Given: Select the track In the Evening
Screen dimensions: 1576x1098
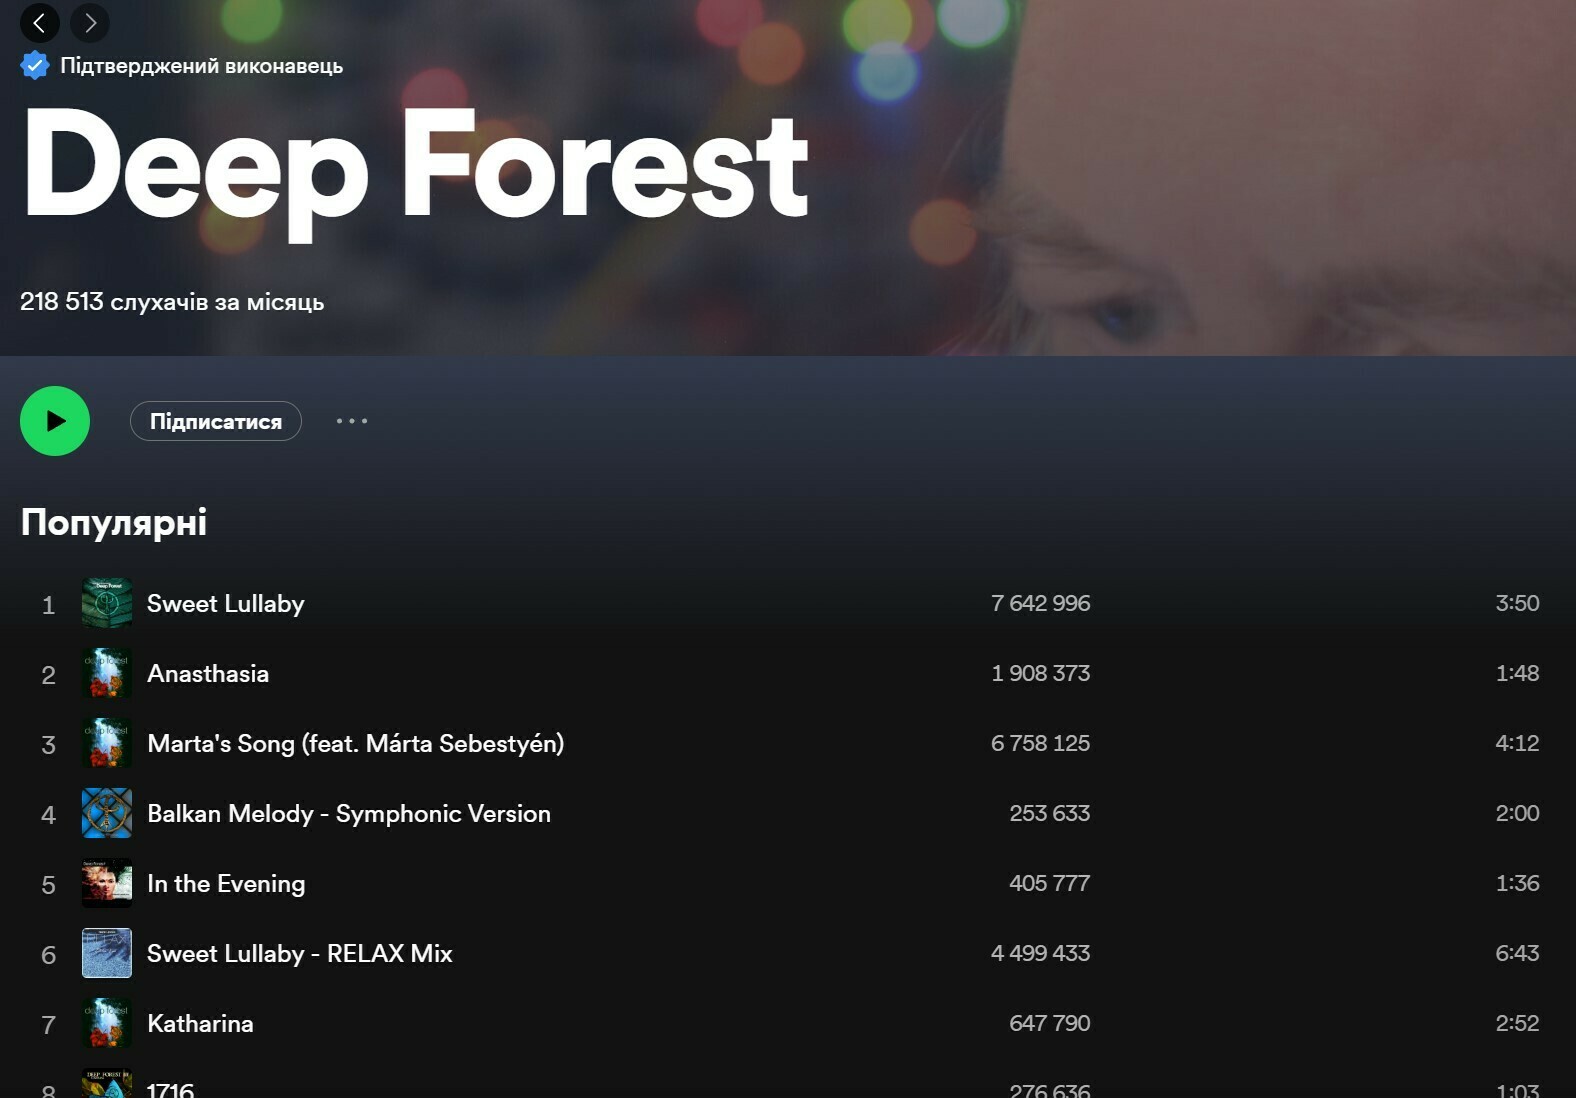Looking at the screenshot, I should click(x=226, y=884).
